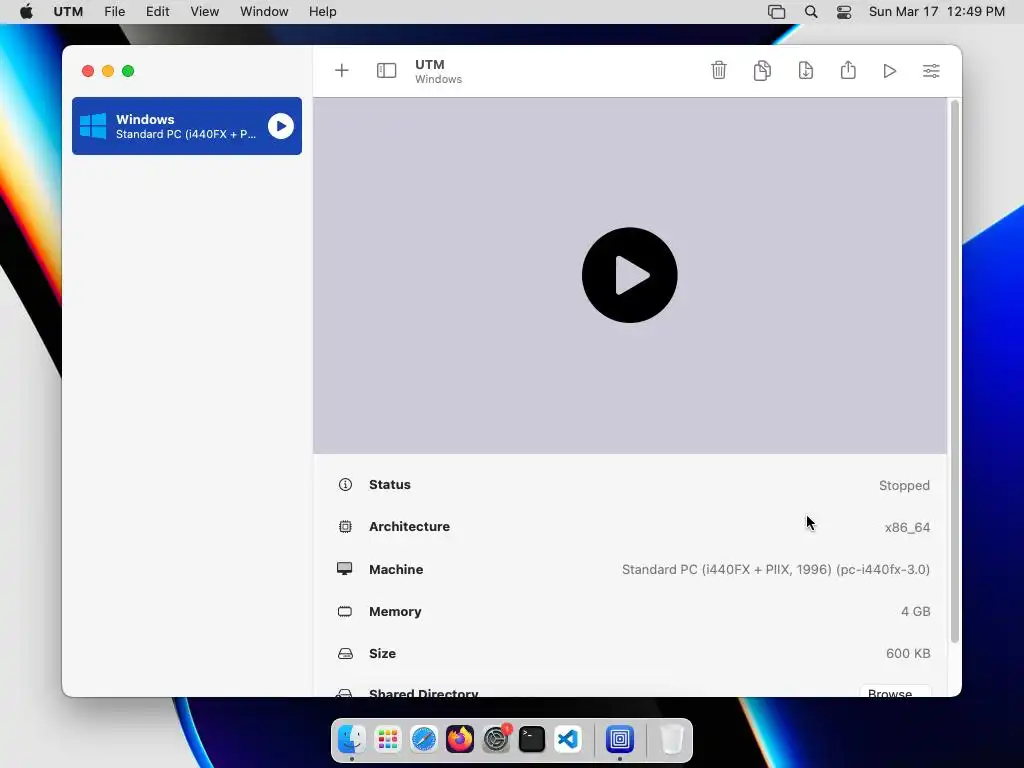Viewport: 1024px width, 768px height.
Task: Click the plus icon to create a new VM
Action: click(x=342, y=71)
